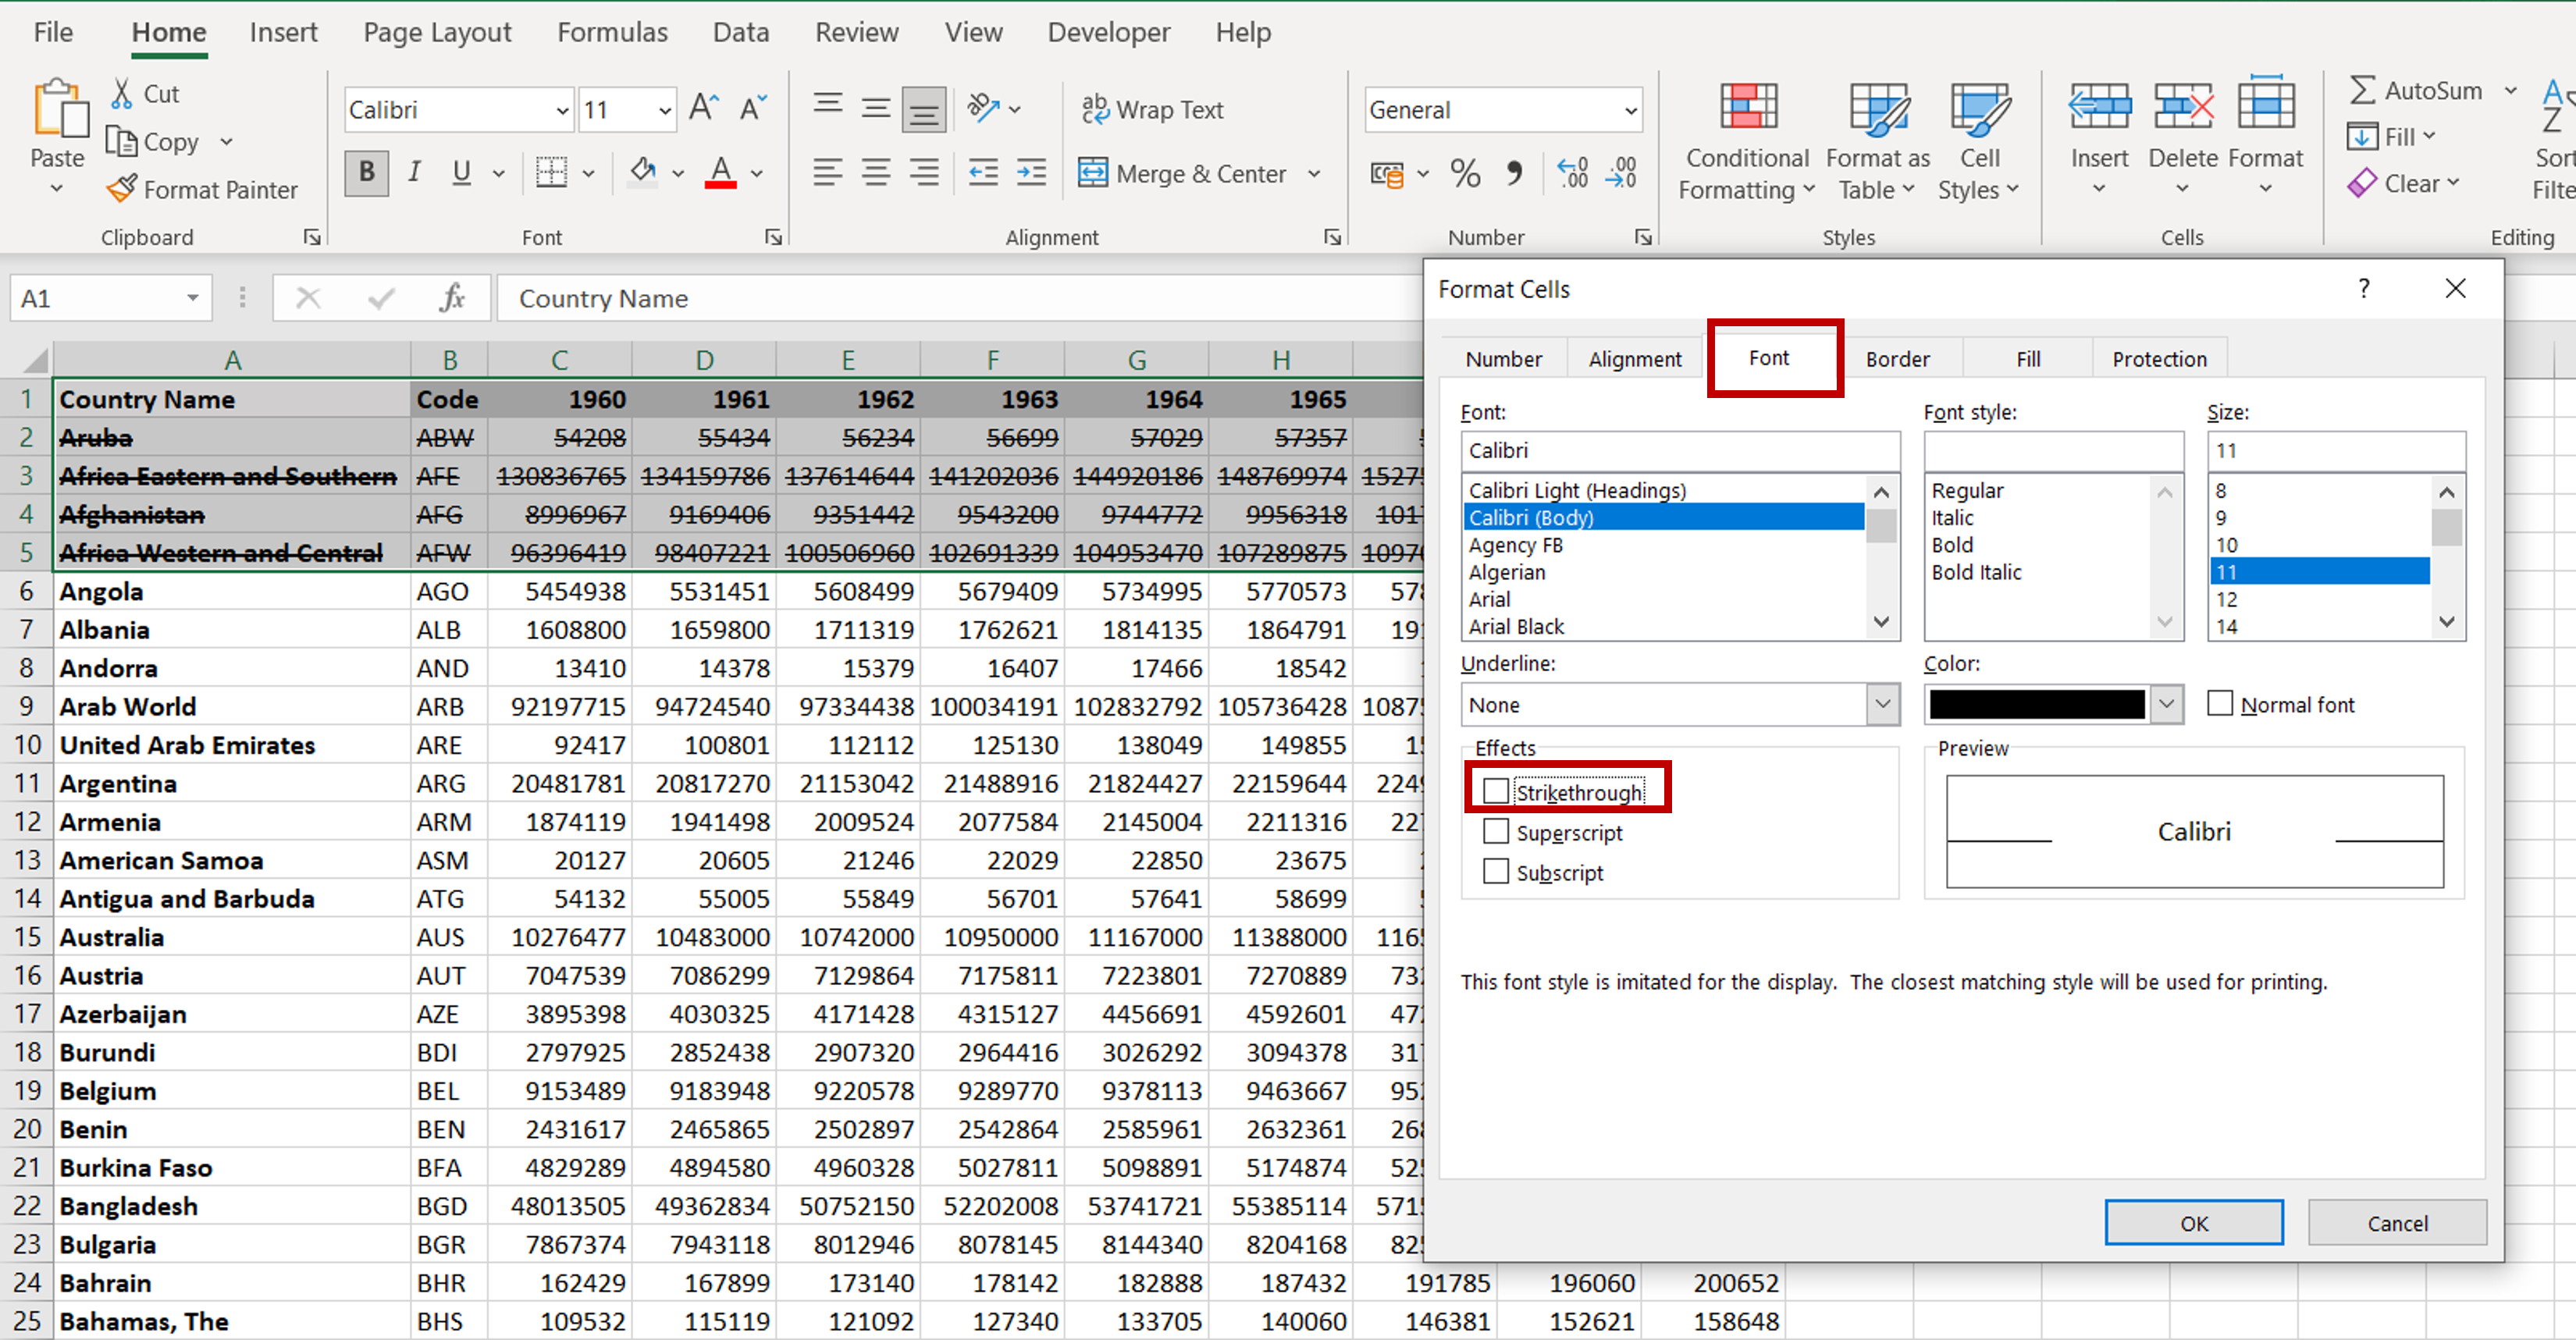Toggle Bold formatting button
Screen dimensions: 2576x1340
pos(366,173)
